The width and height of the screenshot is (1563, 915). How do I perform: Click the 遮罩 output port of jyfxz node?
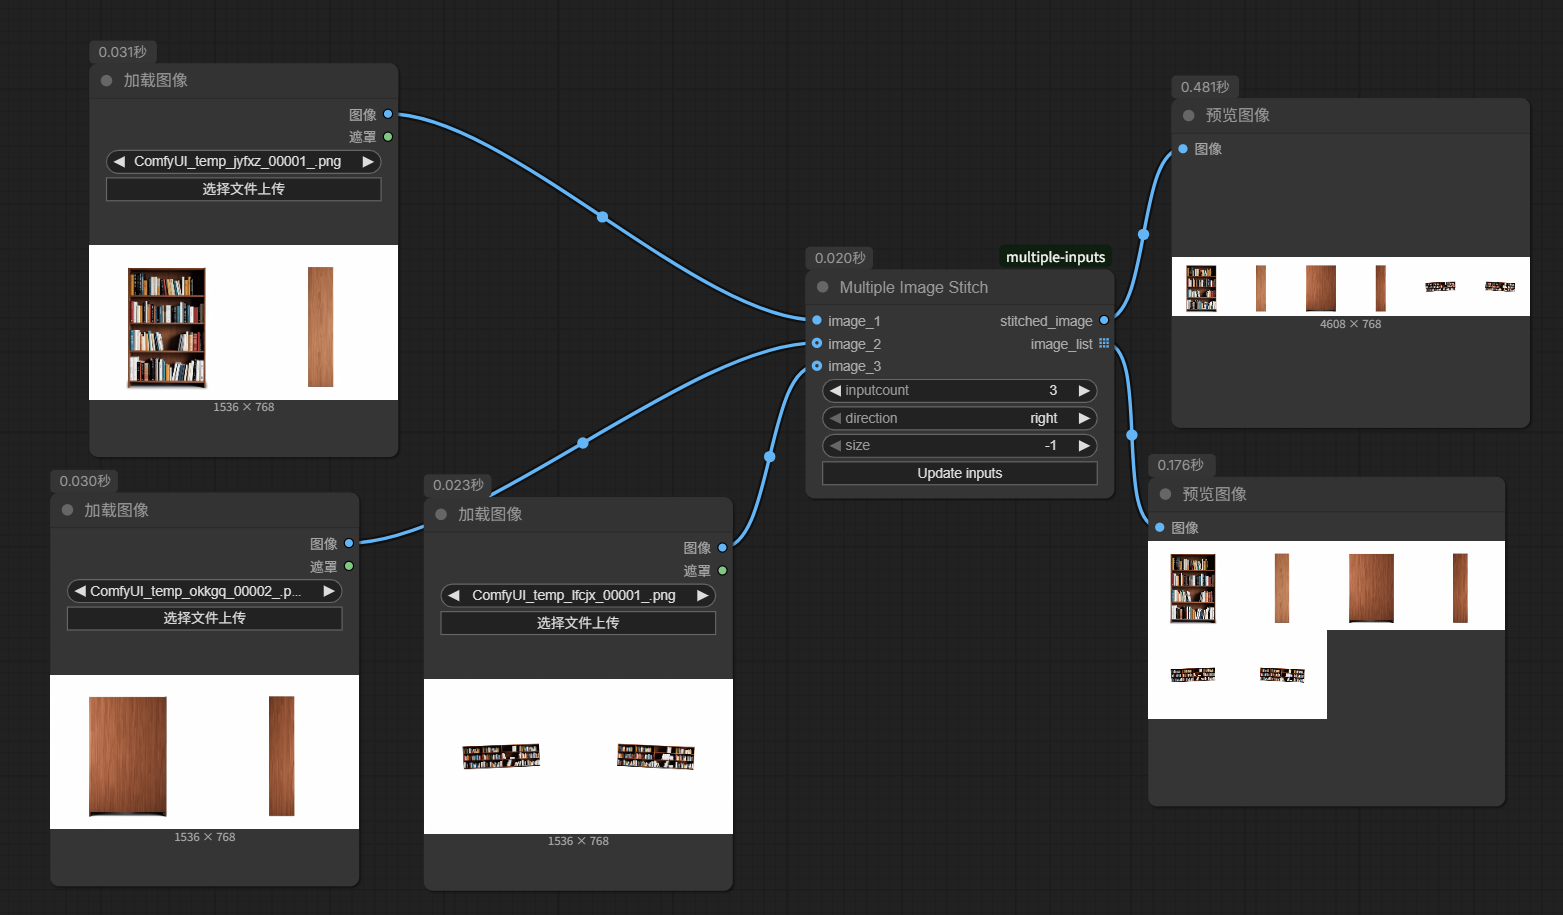click(x=388, y=137)
